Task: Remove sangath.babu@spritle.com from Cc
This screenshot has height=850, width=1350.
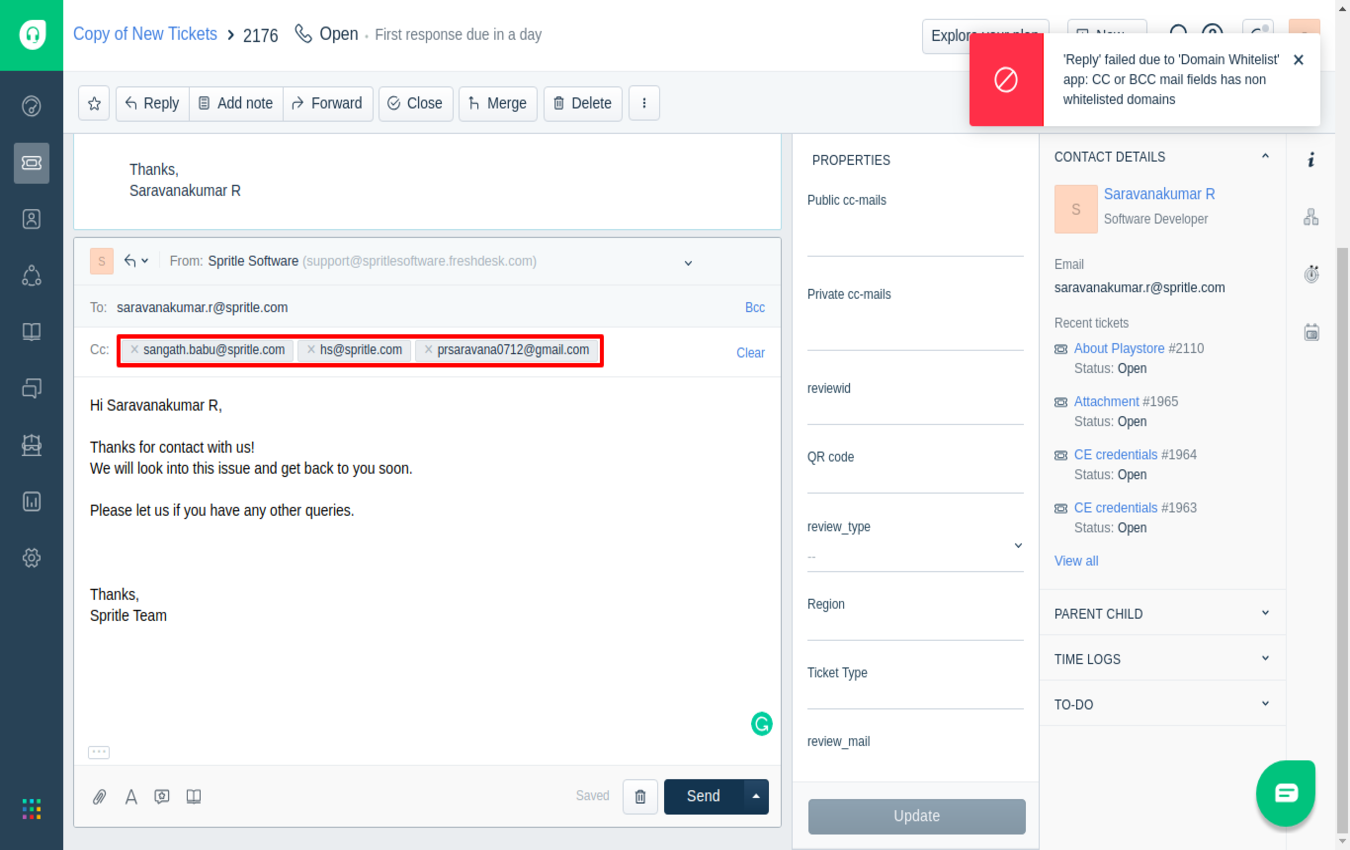Action: click(135, 350)
